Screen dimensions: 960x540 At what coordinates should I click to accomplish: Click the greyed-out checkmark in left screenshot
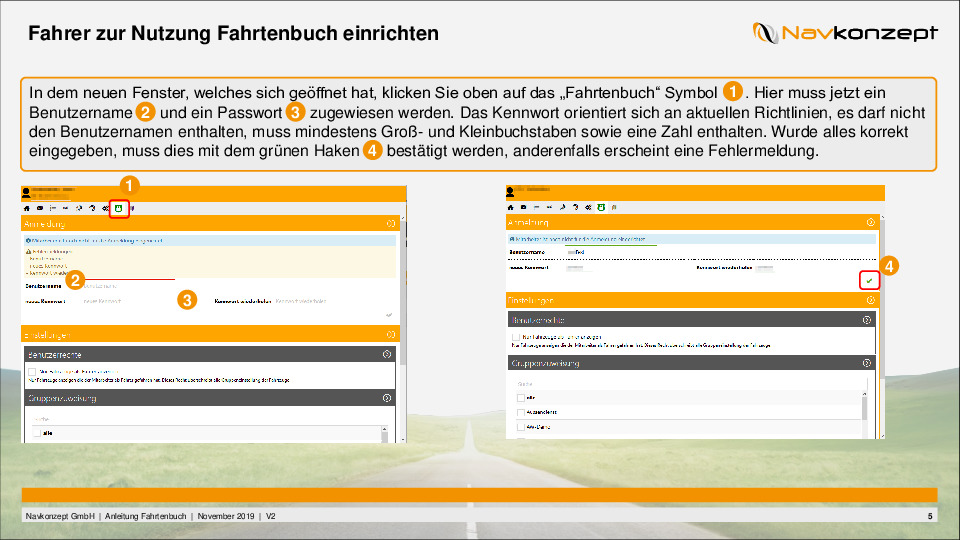point(388,314)
